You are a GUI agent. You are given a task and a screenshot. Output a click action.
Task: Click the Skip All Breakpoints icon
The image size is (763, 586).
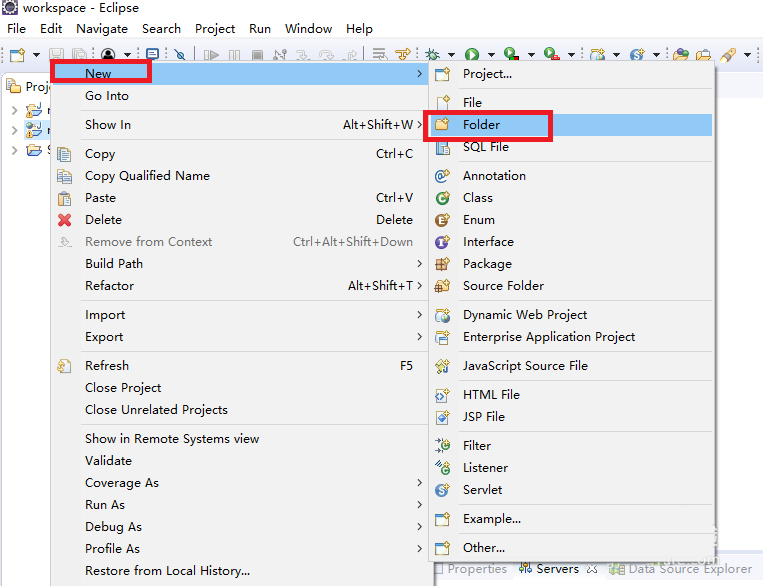click(180, 55)
